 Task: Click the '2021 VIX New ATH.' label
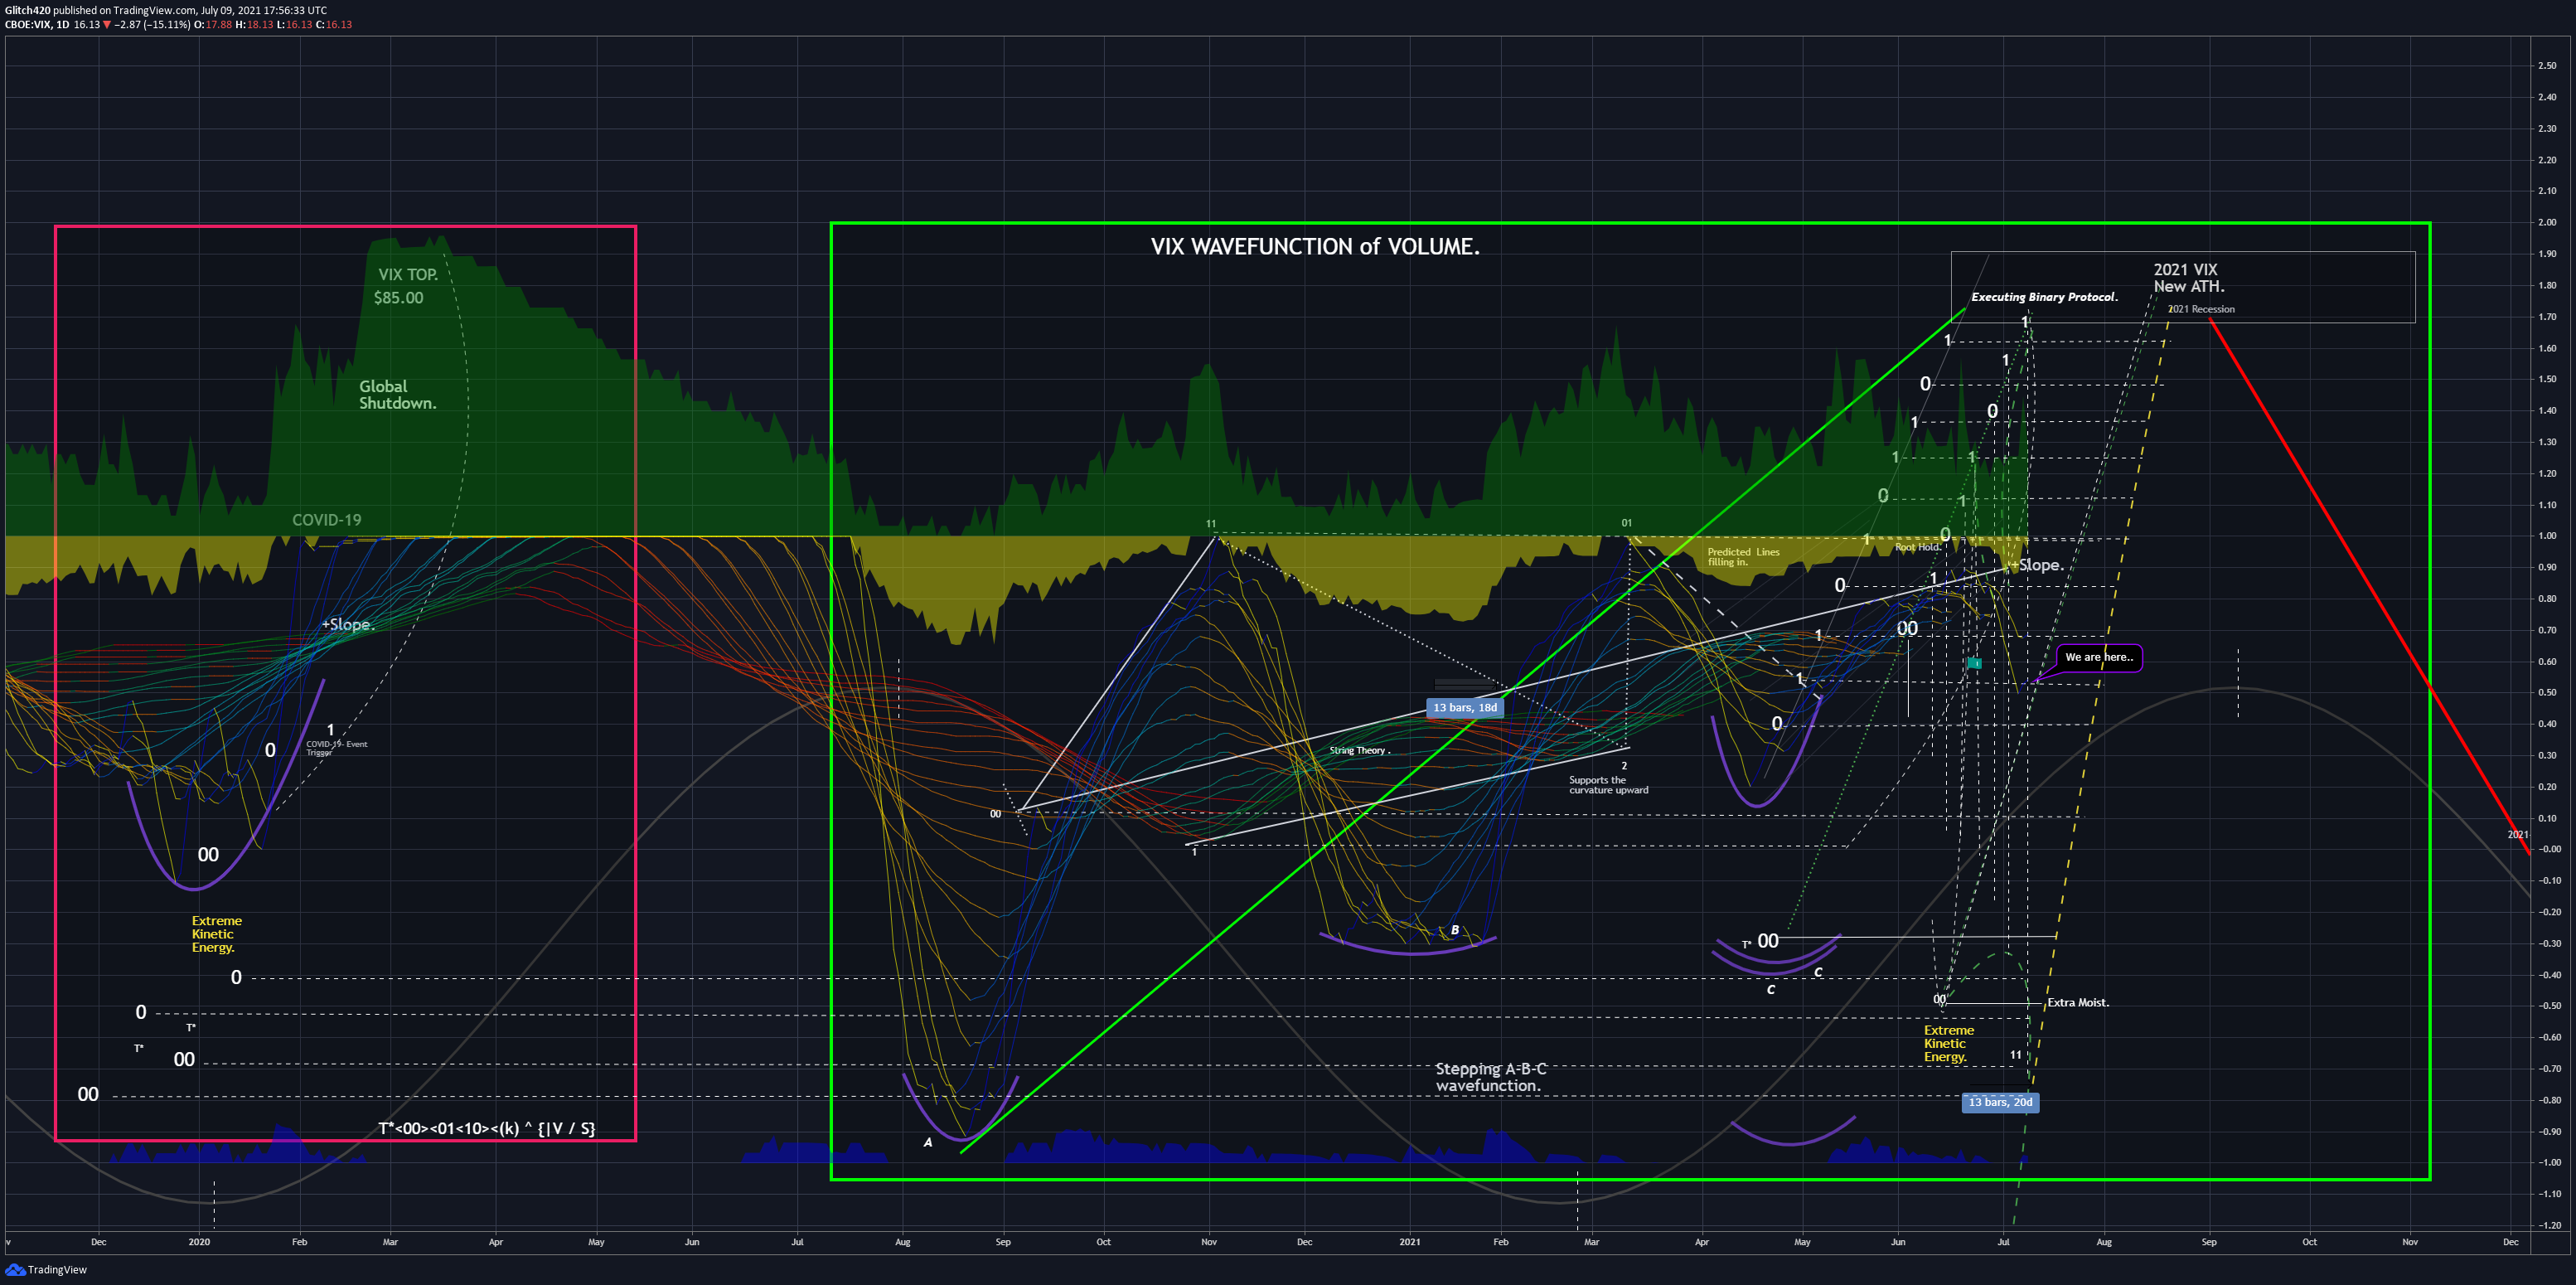[2188, 278]
